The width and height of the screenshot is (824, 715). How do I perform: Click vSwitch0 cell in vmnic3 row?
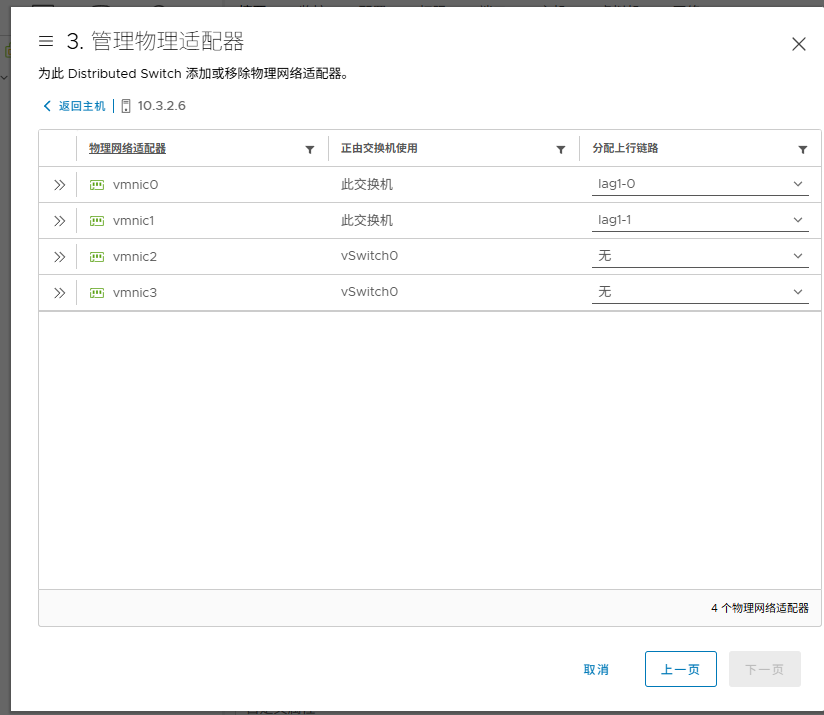point(369,292)
